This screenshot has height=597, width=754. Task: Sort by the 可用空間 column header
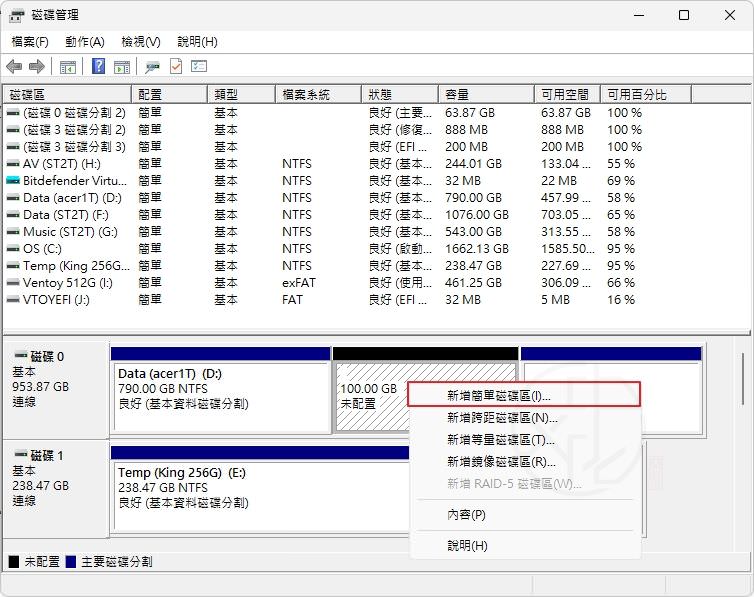click(568, 95)
